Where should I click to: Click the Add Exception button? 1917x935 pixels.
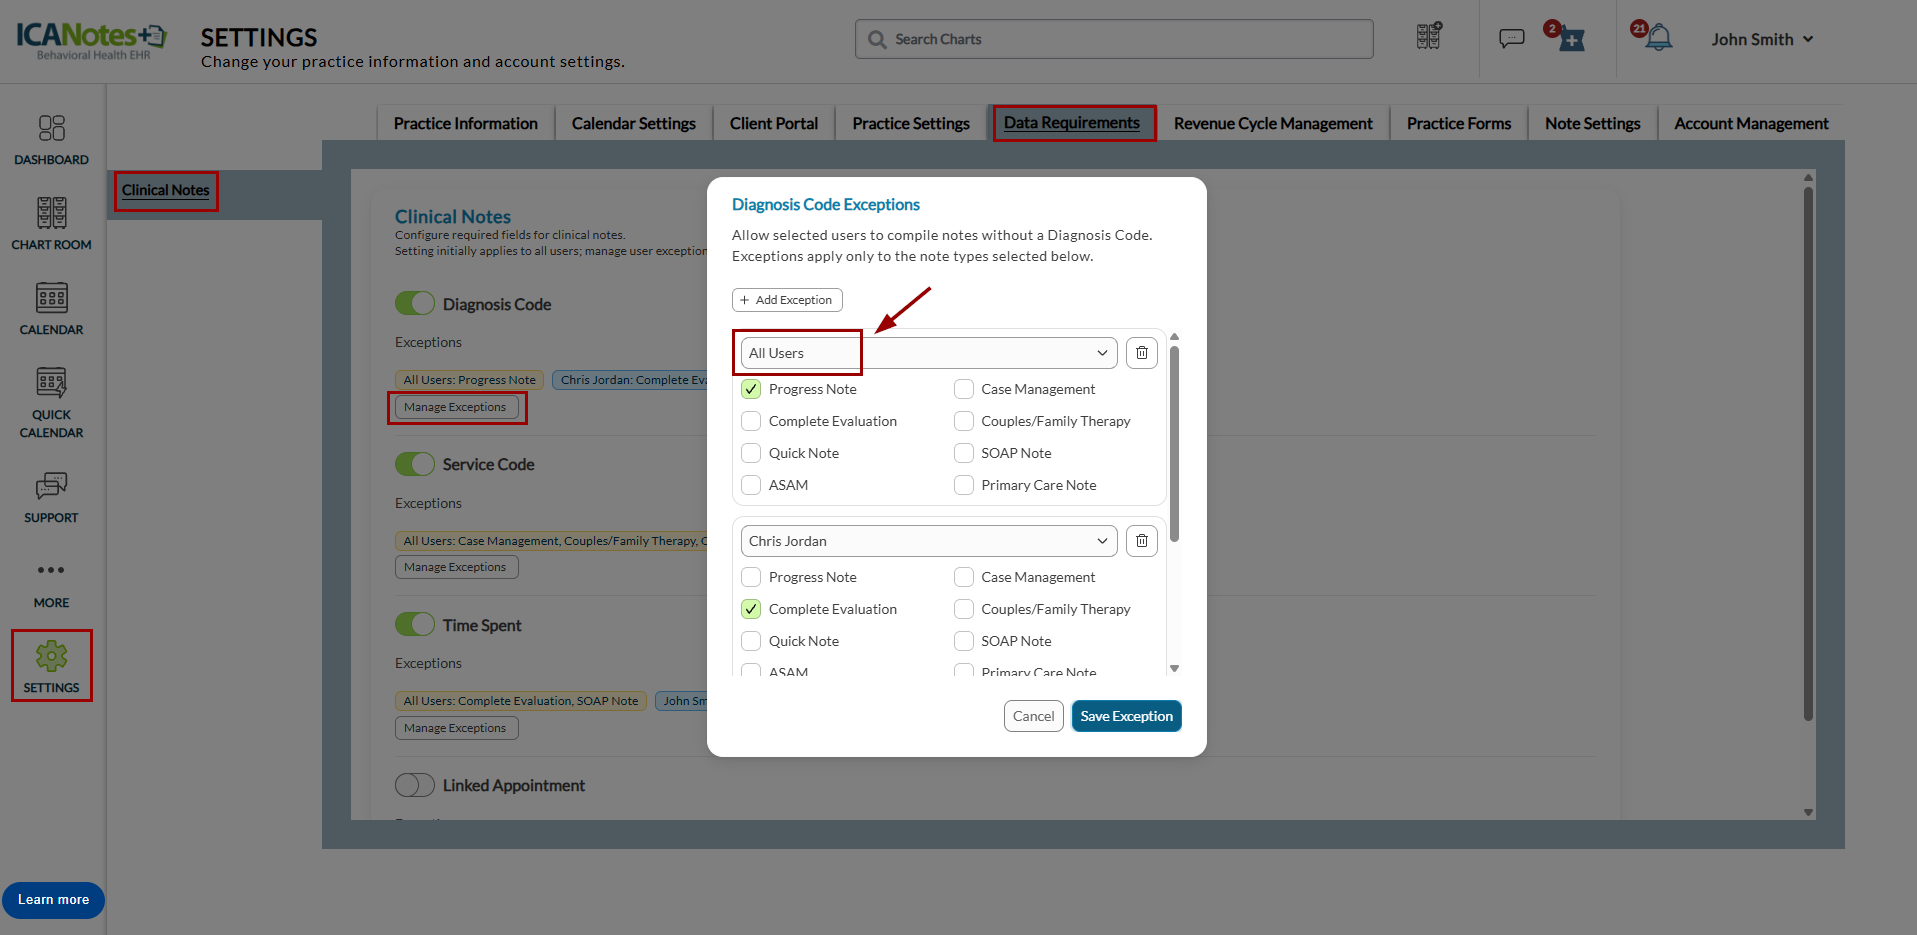pyautogui.click(x=787, y=300)
